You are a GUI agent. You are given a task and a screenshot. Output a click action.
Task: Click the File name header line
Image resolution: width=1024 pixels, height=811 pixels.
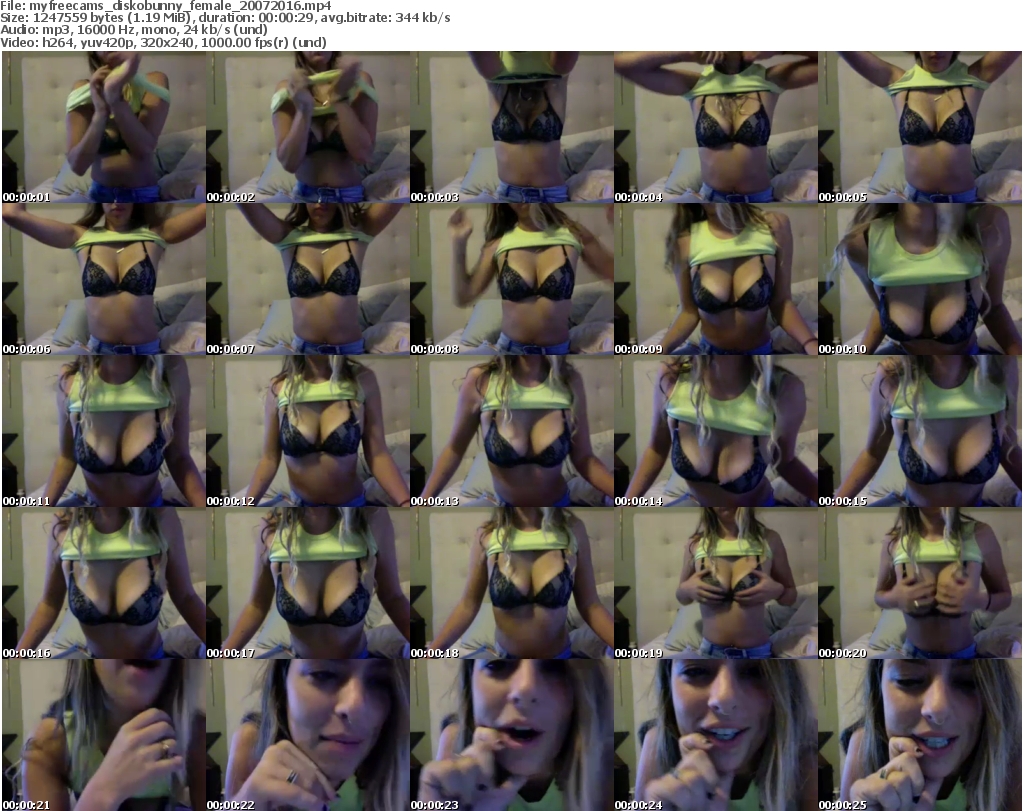[x=166, y=6]
